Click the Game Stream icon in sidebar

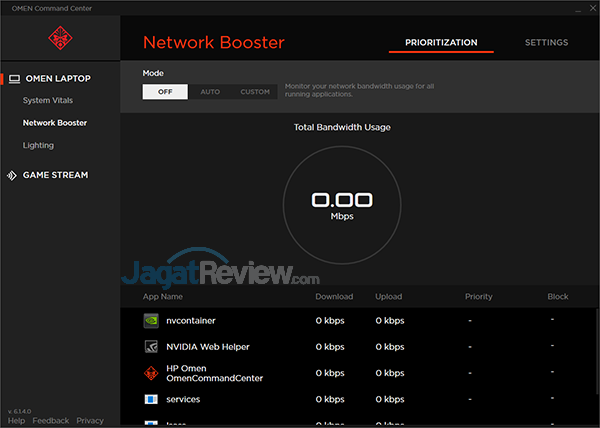pyautogui.click(x=12, y=175)
